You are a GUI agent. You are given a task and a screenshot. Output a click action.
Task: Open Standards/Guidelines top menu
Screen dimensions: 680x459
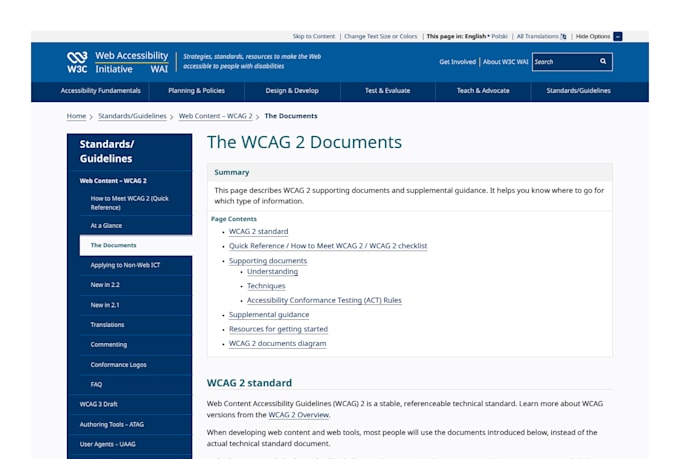pyautogui.click(x=578, y=91)
